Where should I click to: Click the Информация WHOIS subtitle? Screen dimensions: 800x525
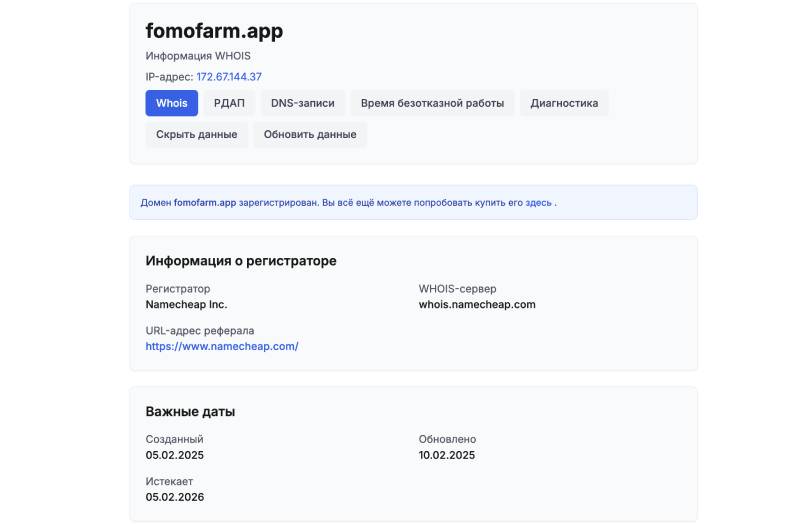tap(198, 56)
